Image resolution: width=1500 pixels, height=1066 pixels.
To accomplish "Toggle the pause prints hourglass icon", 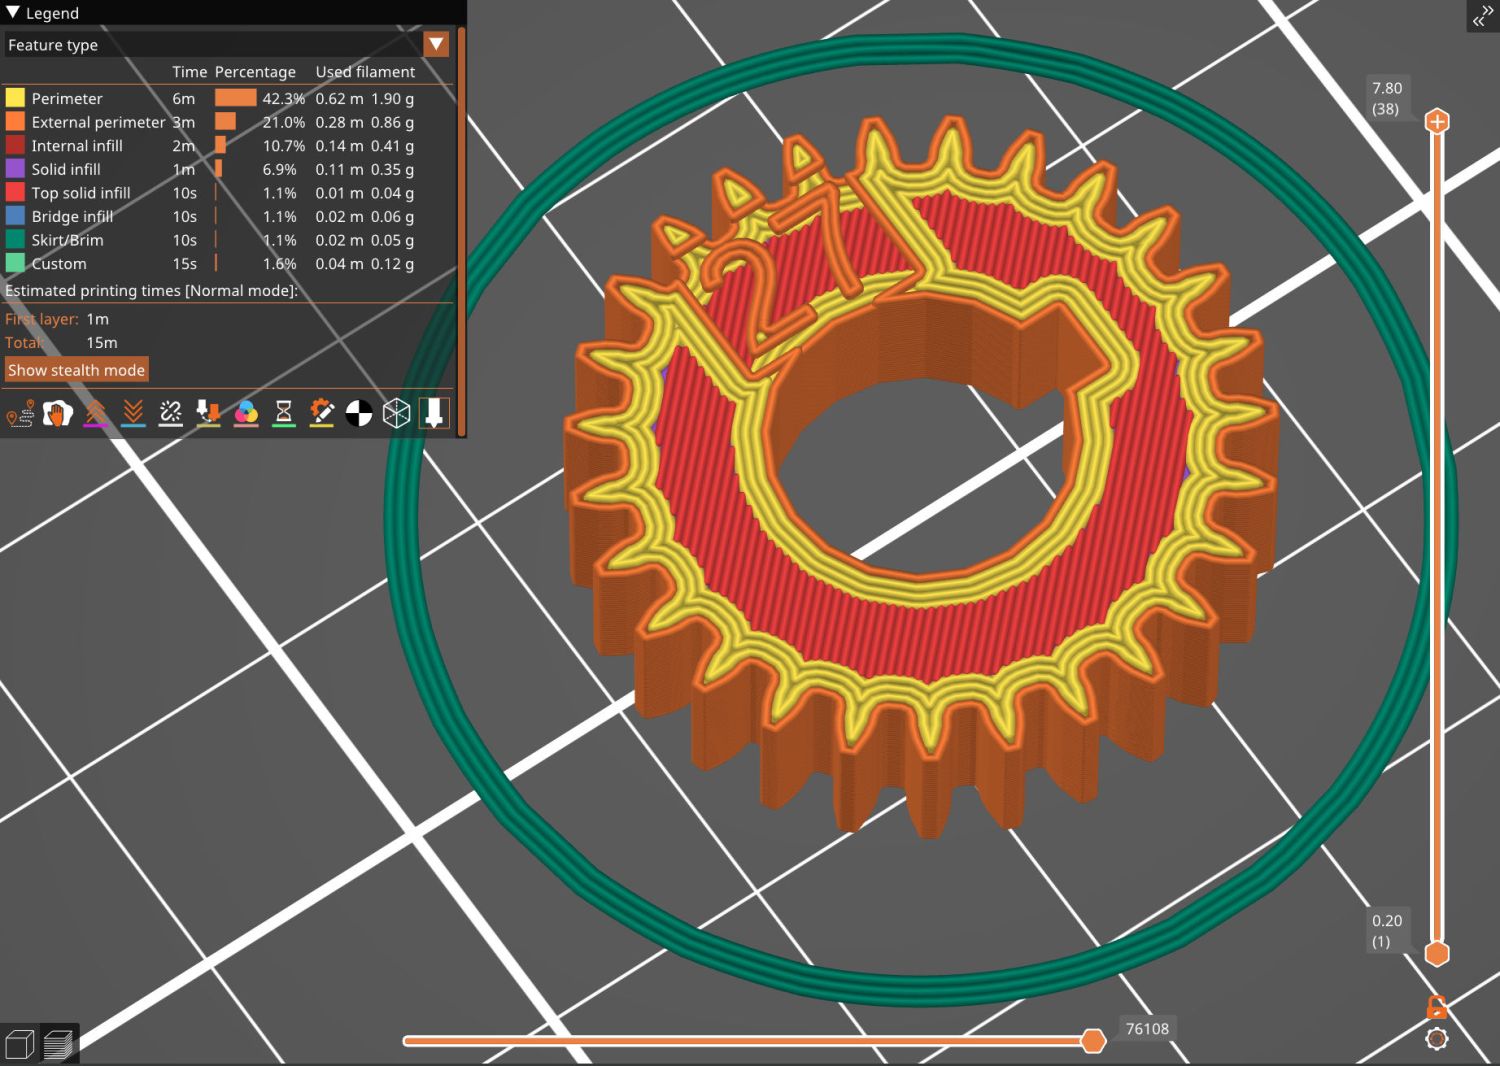I will [x=283, y=412].
